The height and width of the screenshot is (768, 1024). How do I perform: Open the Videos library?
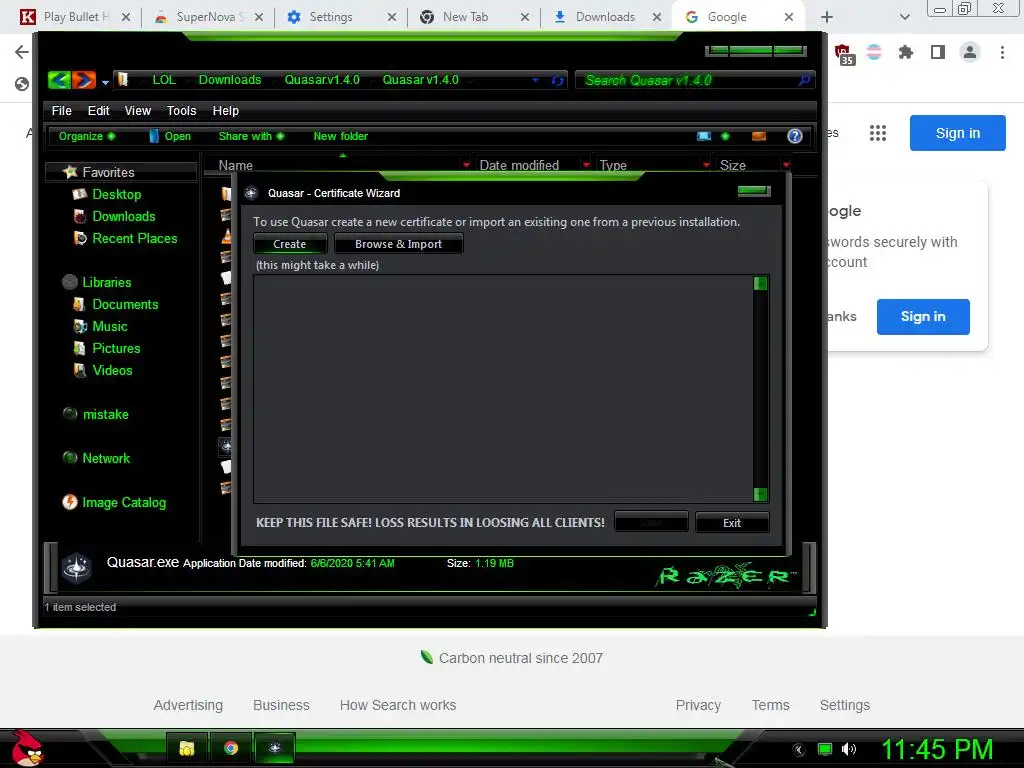112,370
